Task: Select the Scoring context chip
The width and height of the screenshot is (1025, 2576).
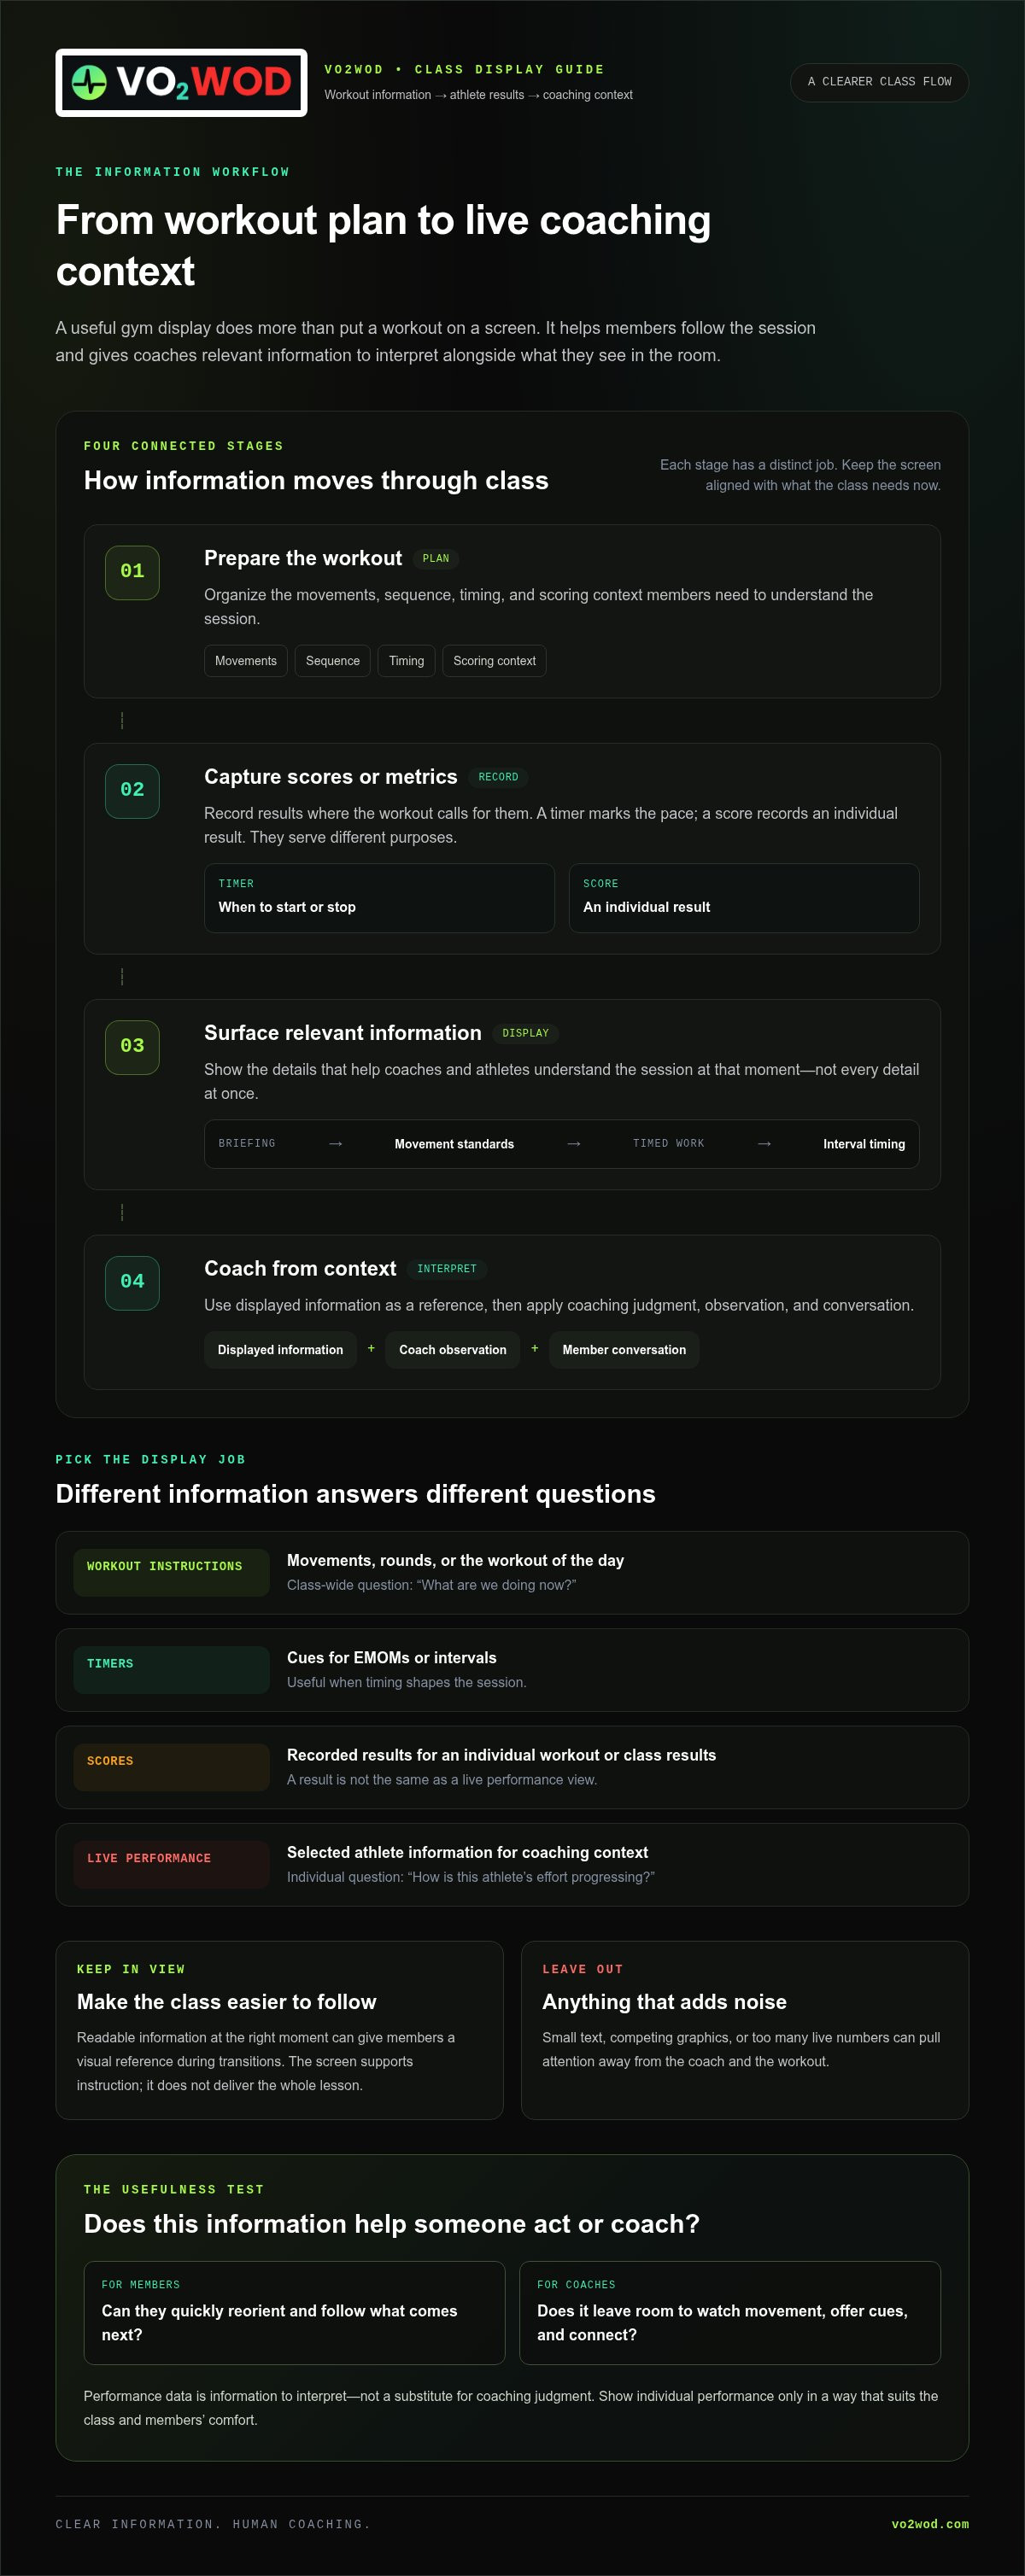Action: 494,661
